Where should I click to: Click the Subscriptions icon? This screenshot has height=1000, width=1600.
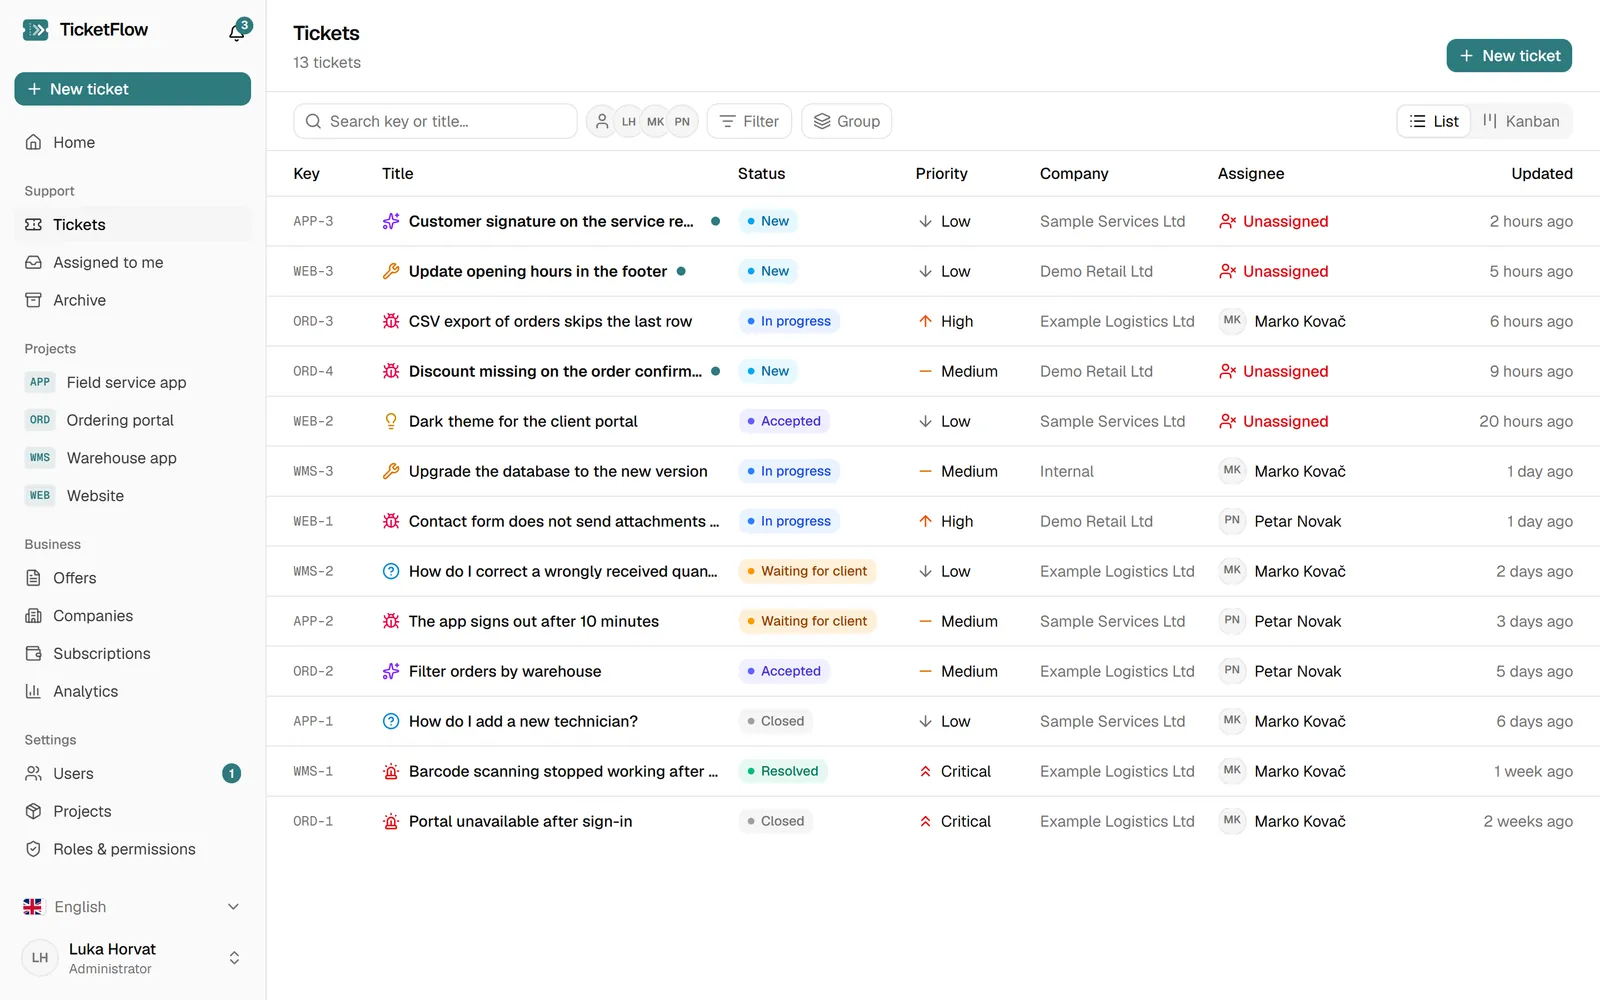click(34, 654)
